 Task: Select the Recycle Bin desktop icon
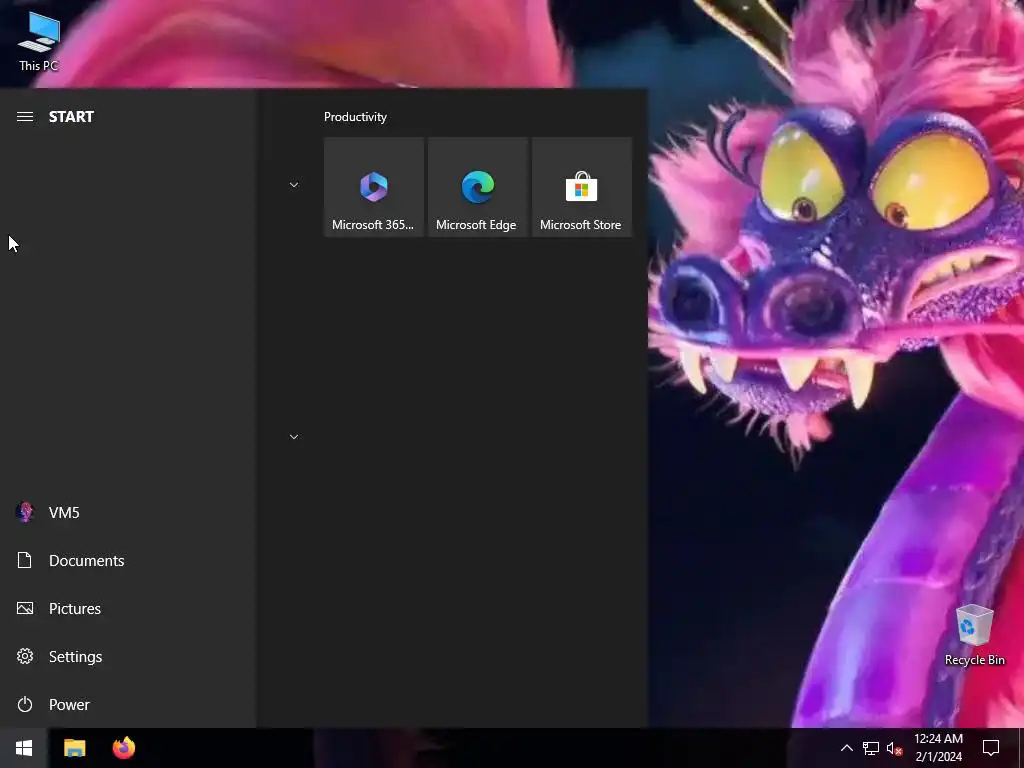click(974, 635)
